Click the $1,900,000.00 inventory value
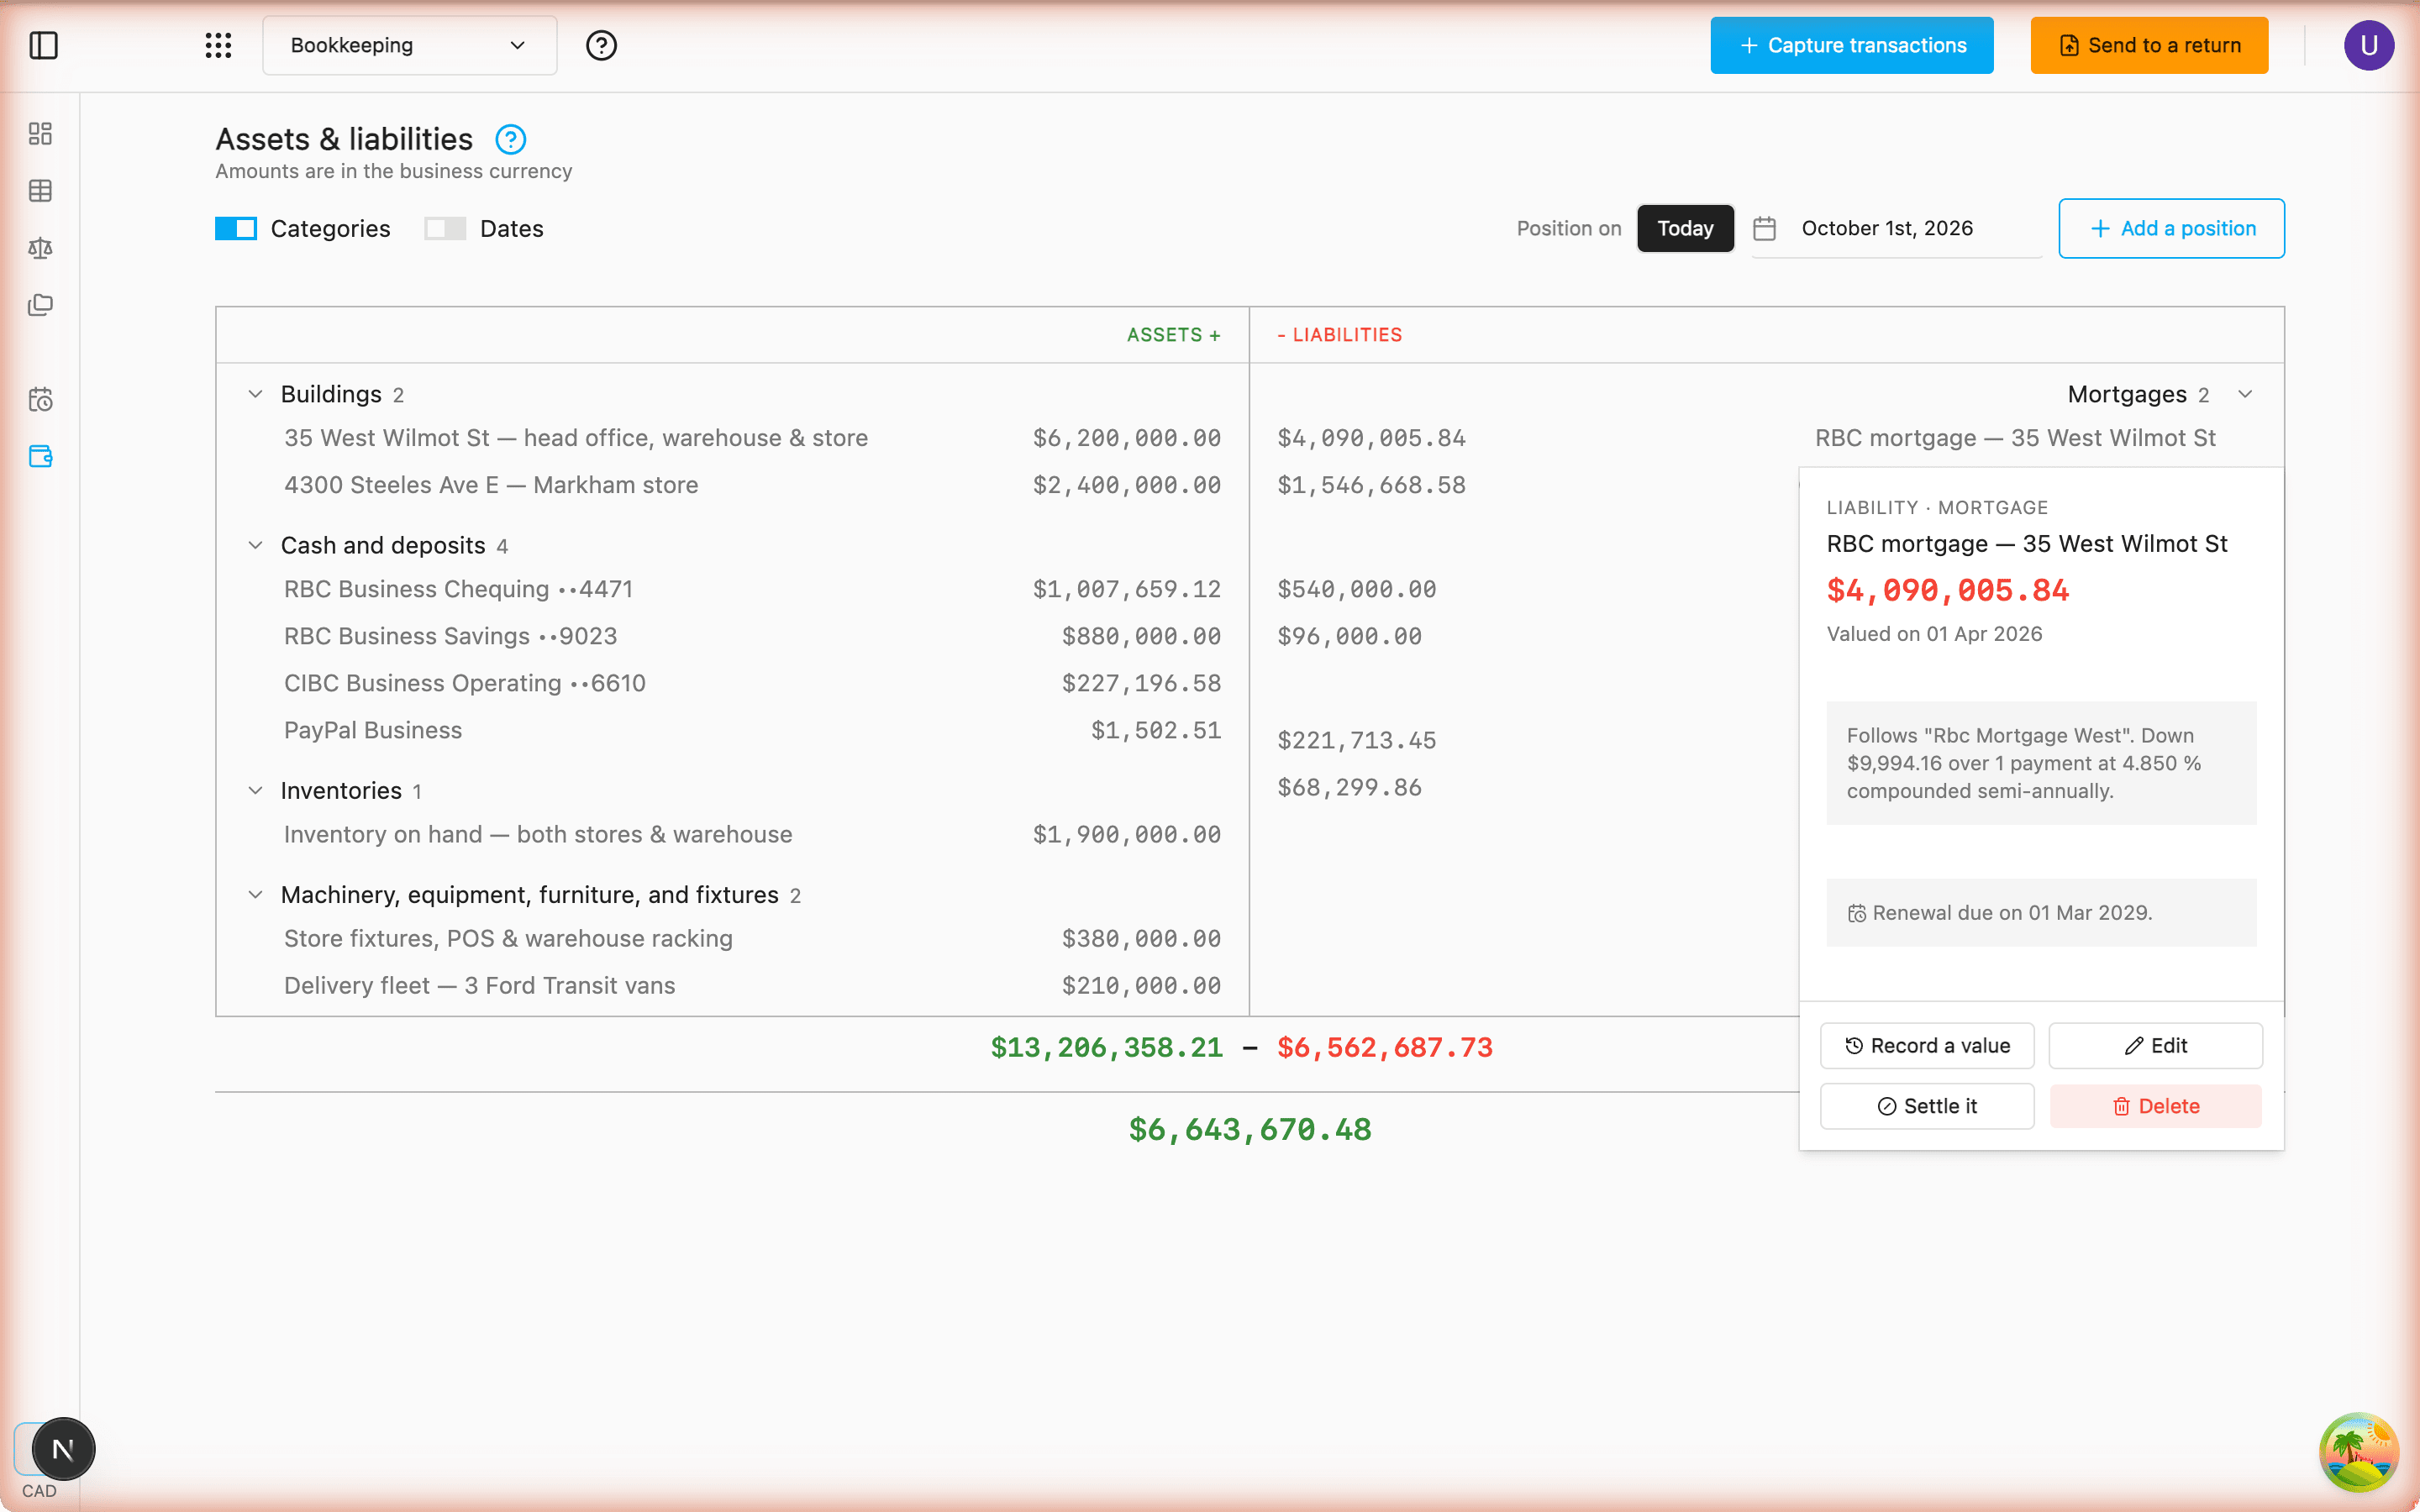 point(1127,835)
